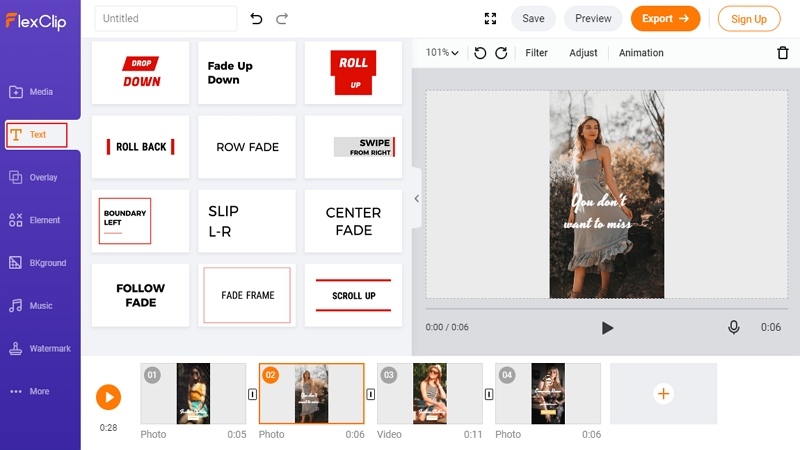Open the transition between clips 01 and 02

point(252,394)
